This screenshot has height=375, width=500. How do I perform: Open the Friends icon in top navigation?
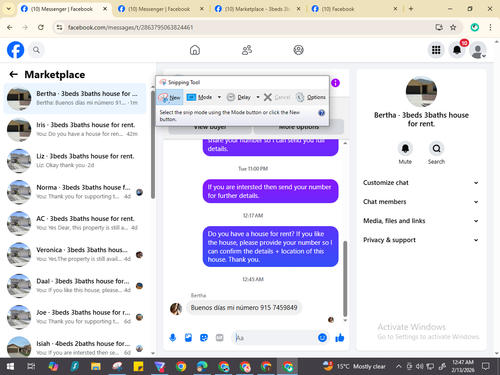click(247, 50)
